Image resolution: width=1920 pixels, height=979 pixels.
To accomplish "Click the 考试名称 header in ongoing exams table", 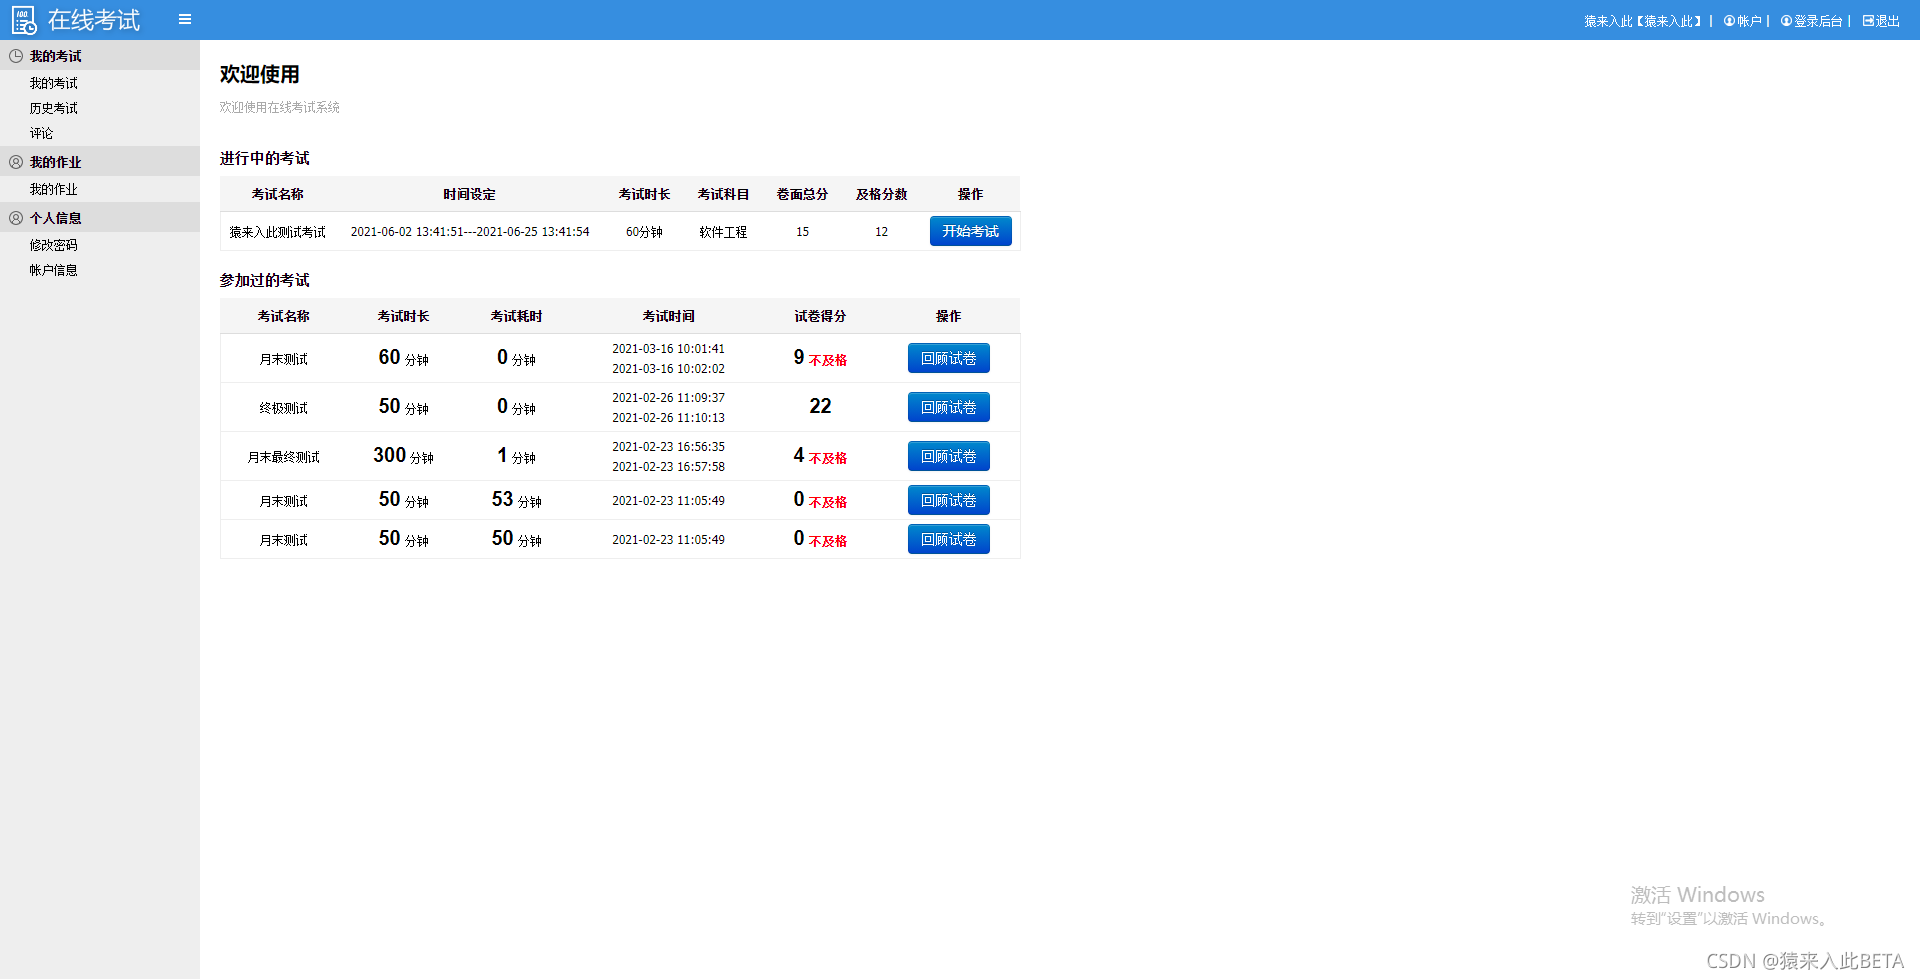I will (x=277, y=194).
